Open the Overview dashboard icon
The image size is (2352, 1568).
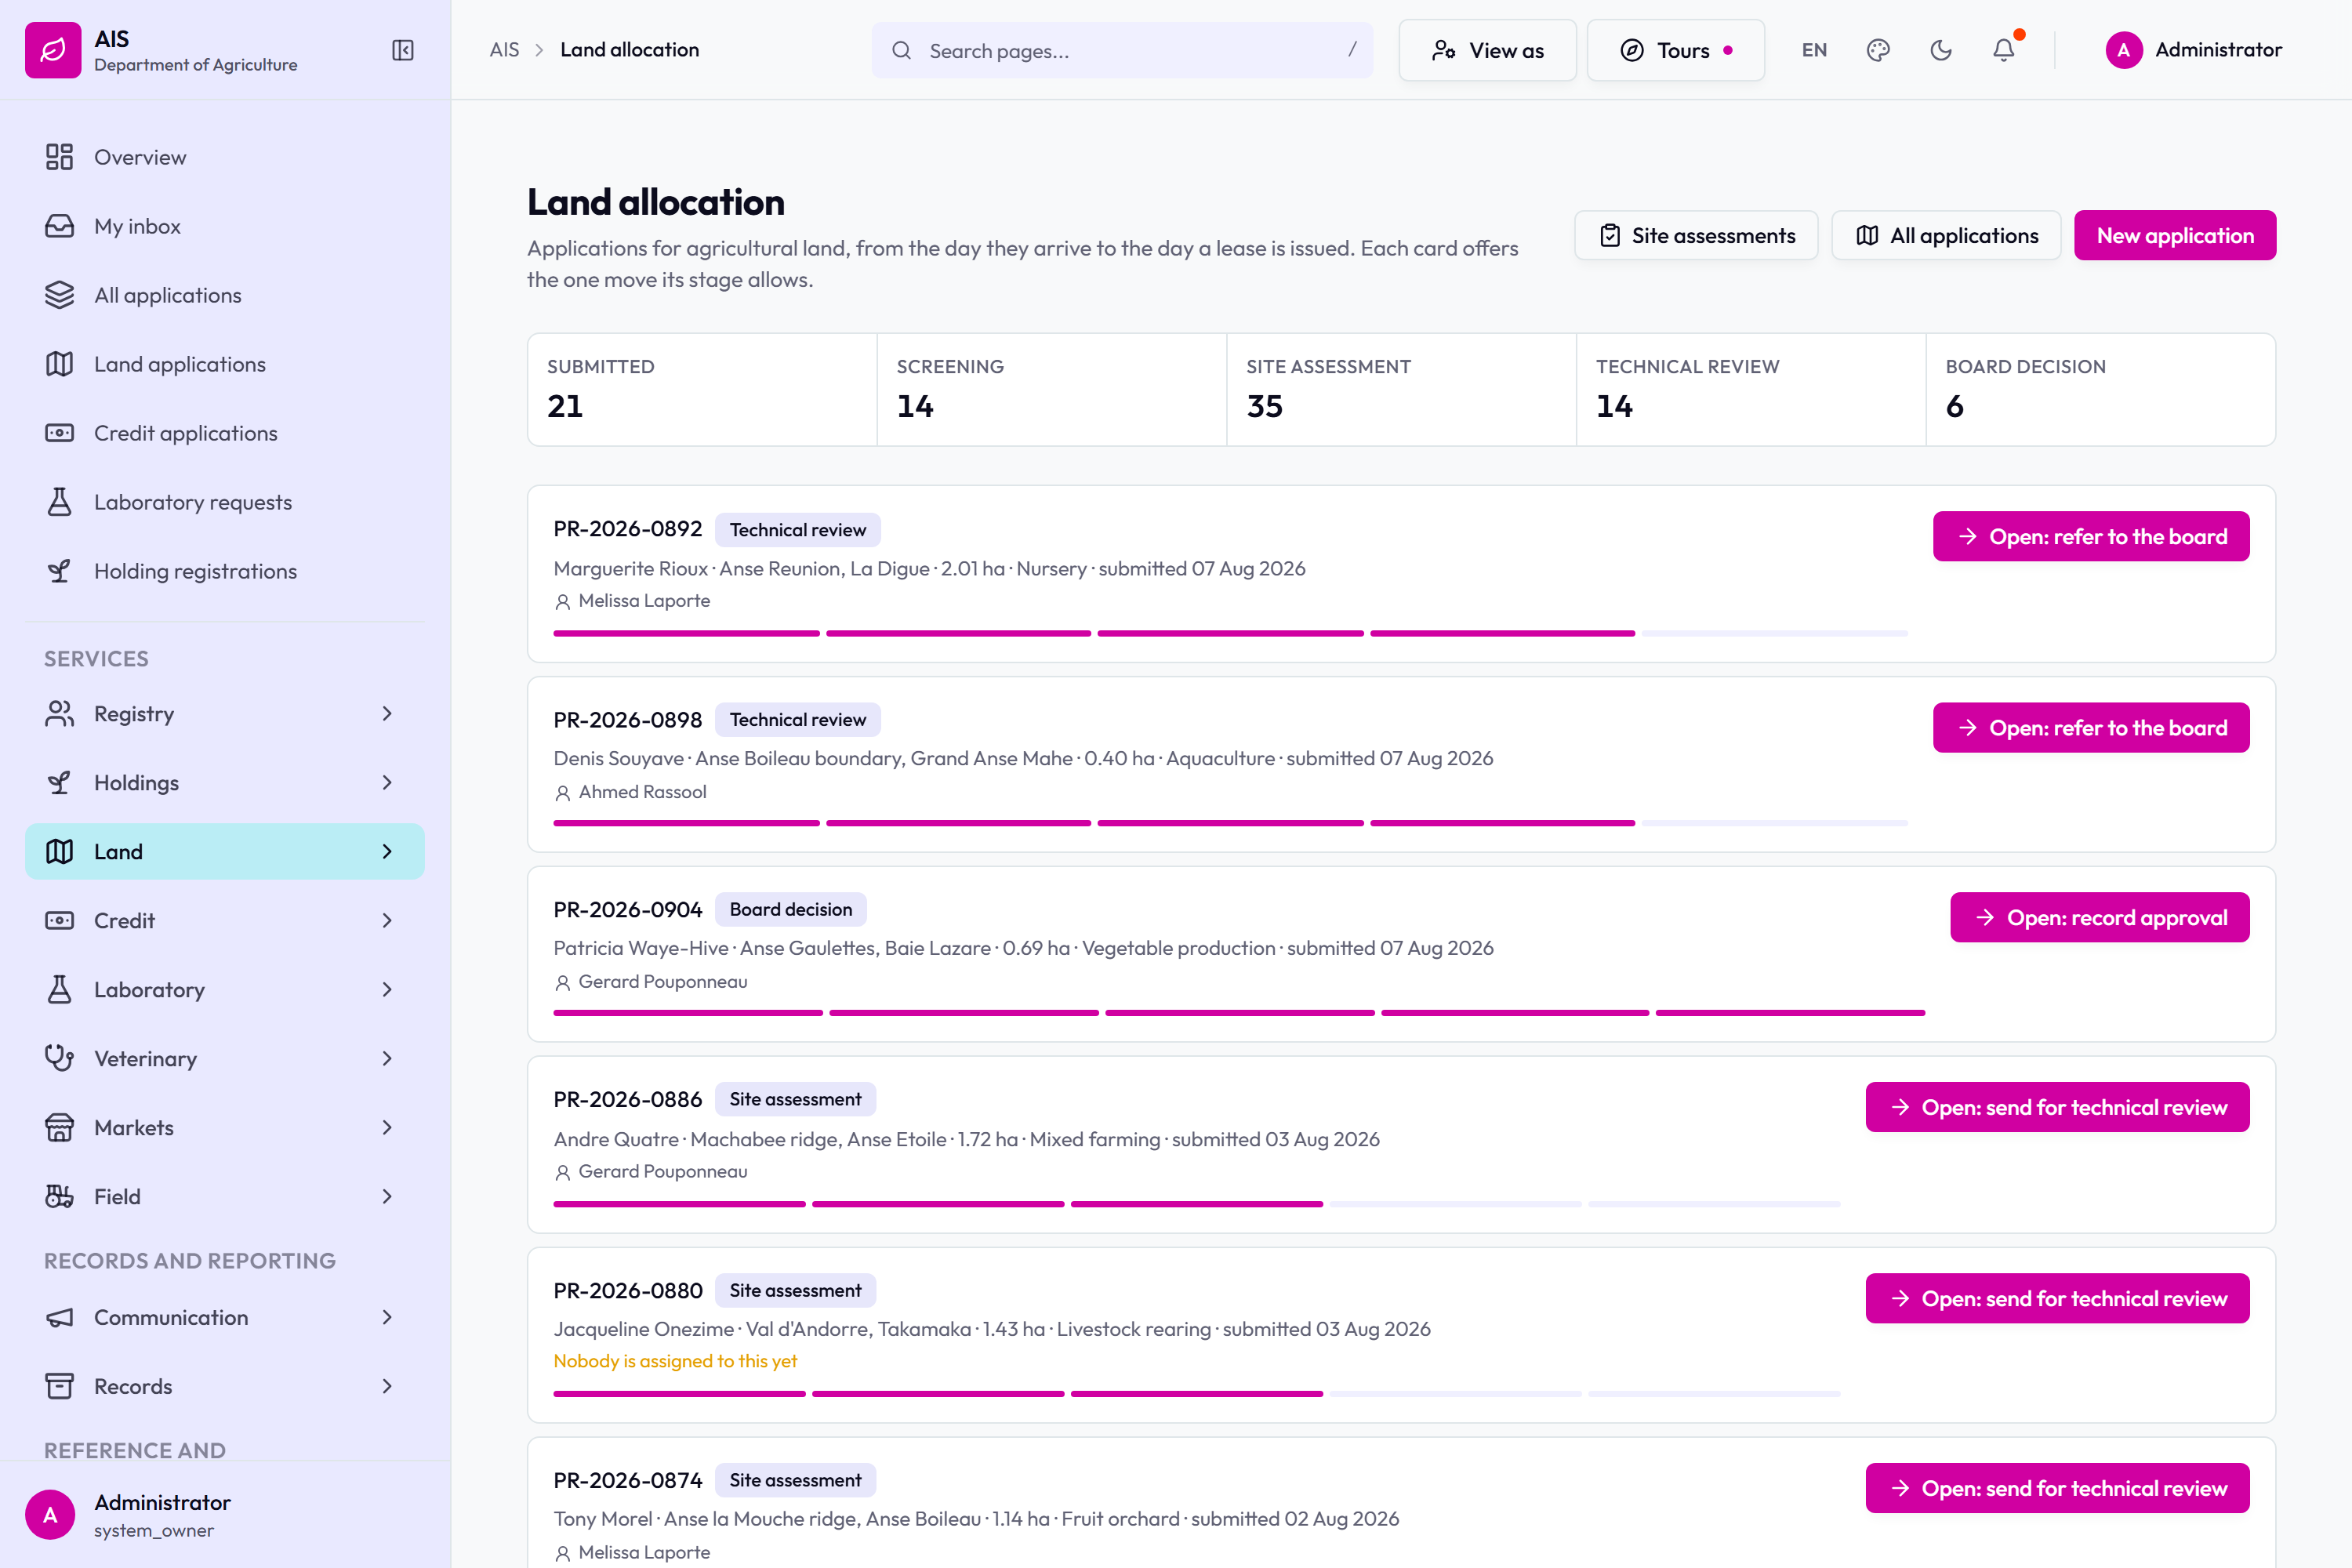(x=59, y=157)
